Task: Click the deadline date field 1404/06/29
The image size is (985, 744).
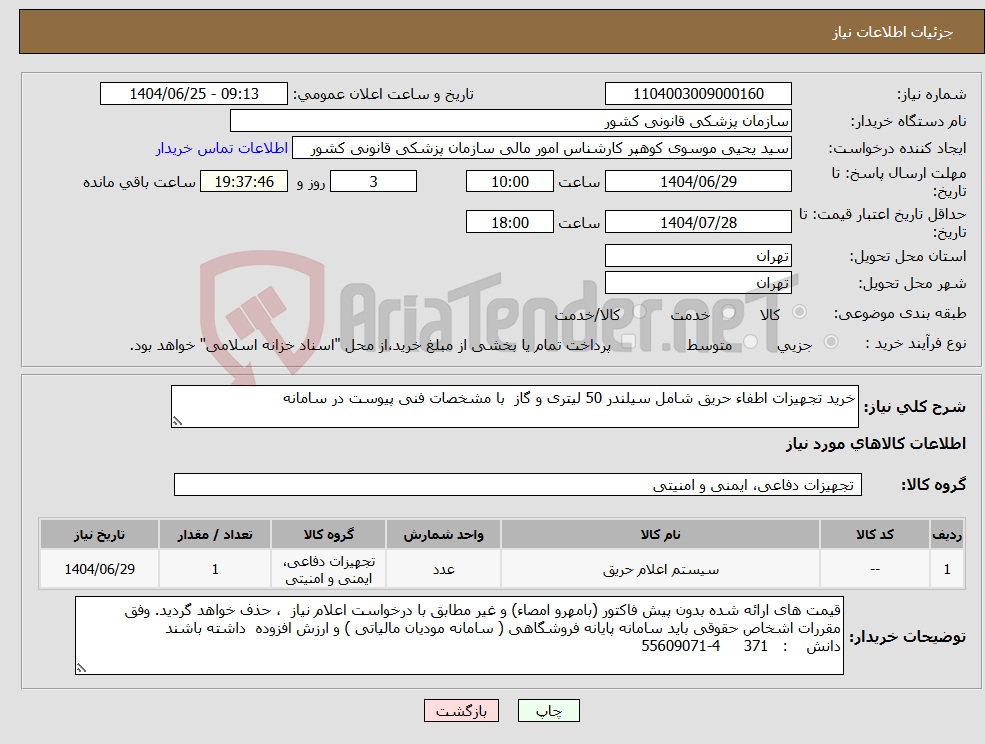Action: (698, 181)
